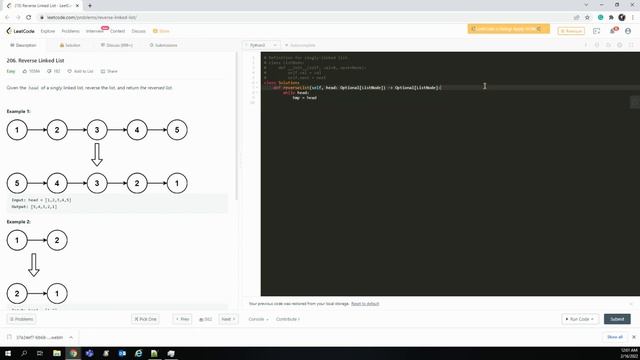The image size is (640, 360).
Task: Open the Contest nav item
Action: coord(117,31)
